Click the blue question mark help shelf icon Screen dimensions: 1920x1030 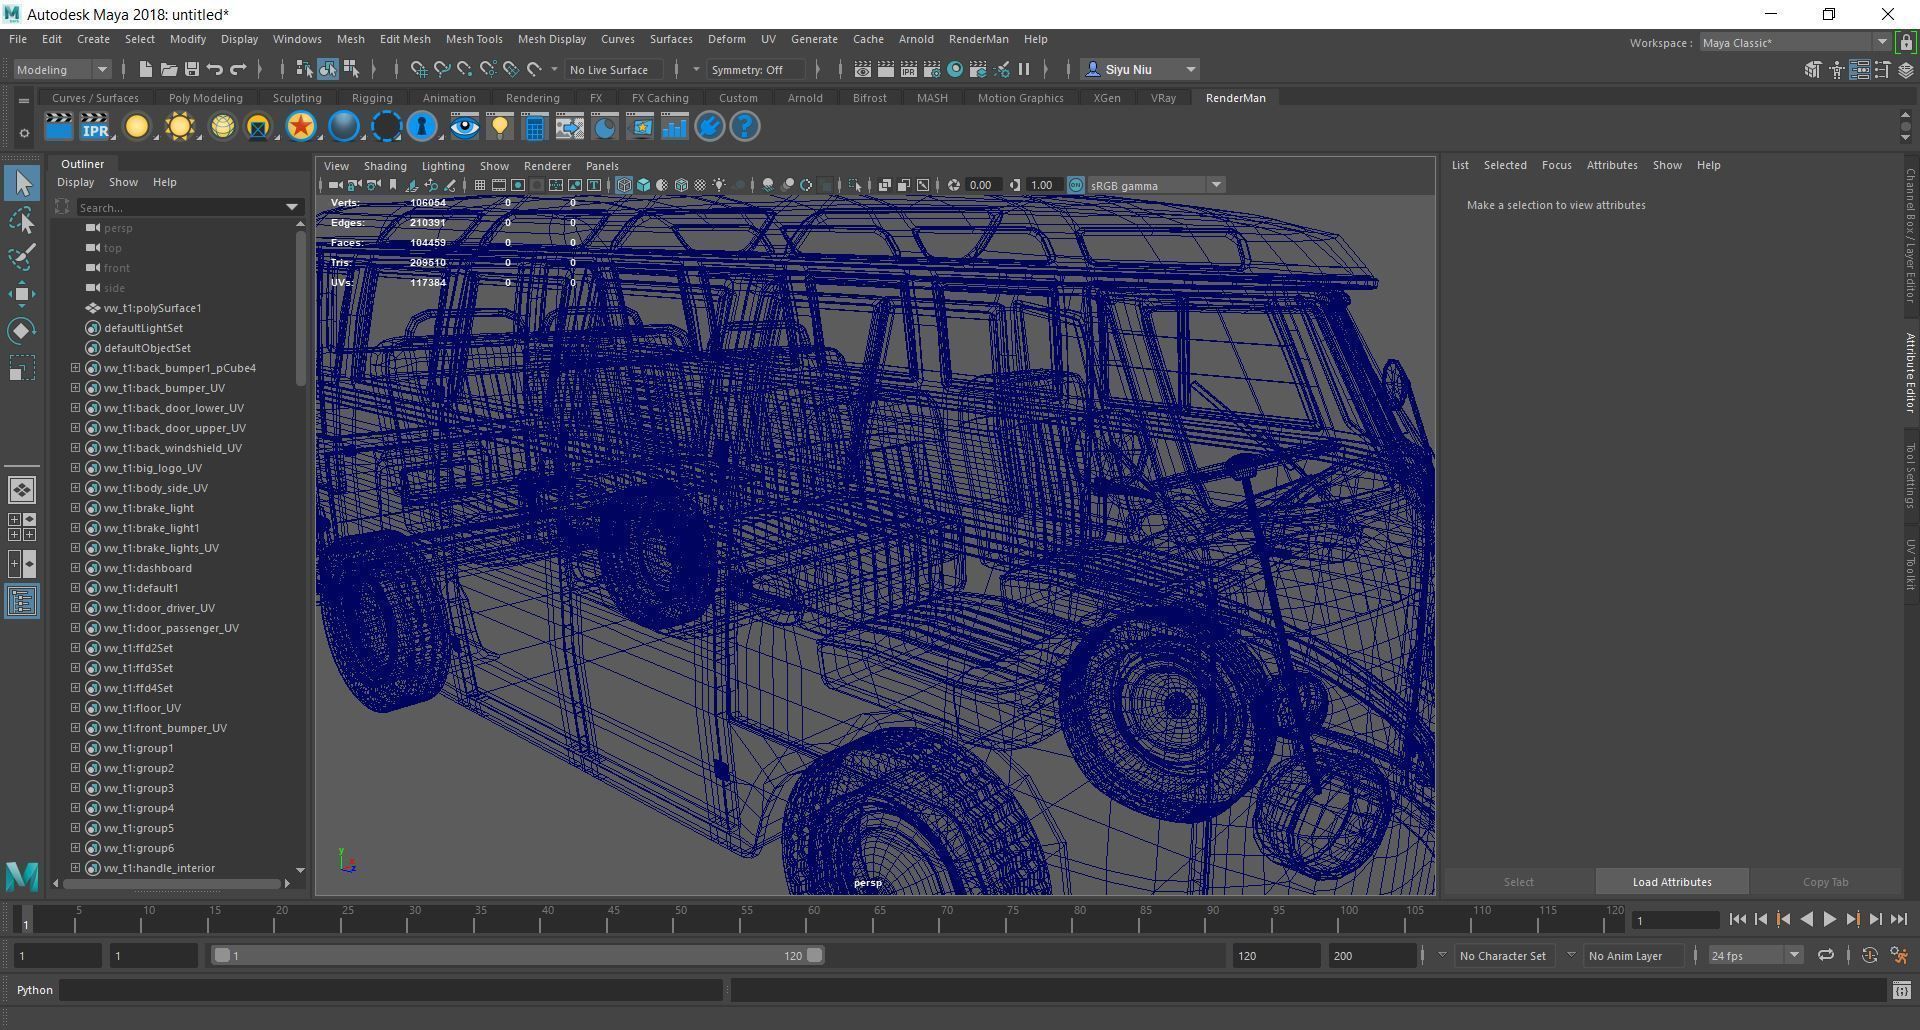tap(745, 127)
